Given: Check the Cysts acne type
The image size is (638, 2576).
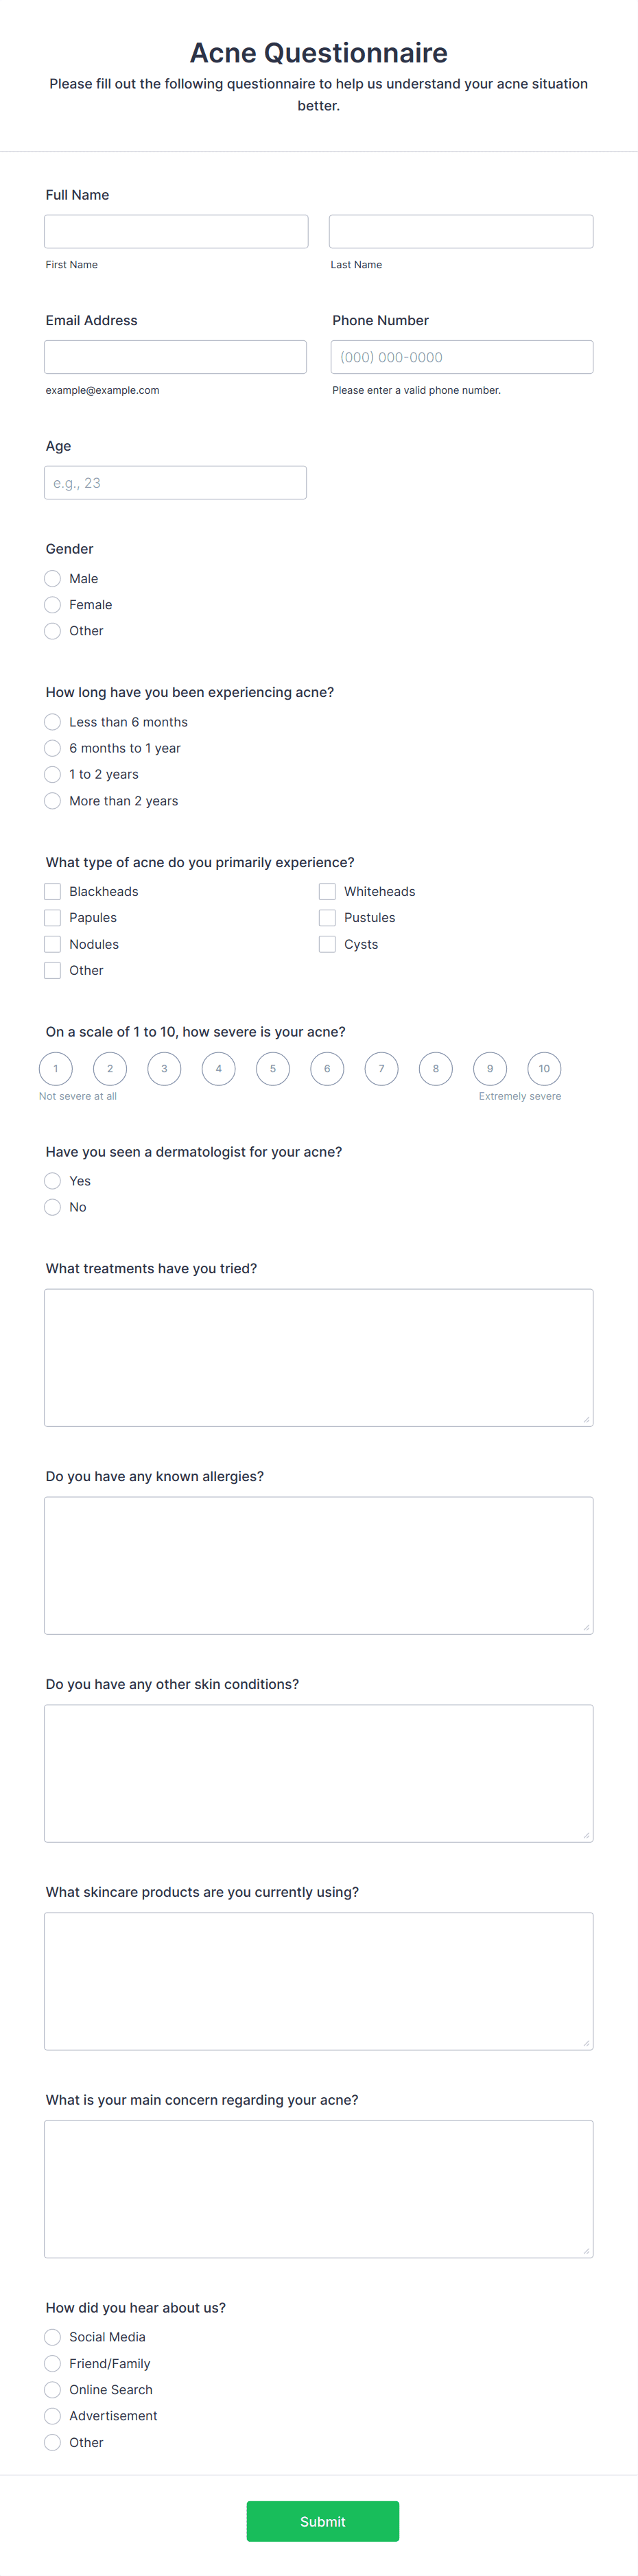Looking at the screenshot, I should coord(327,943).
